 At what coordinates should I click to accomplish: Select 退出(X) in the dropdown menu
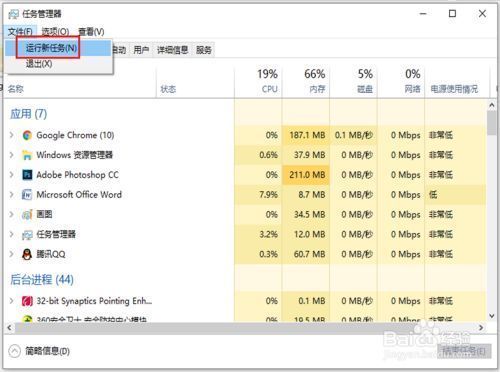pos(39,64)
